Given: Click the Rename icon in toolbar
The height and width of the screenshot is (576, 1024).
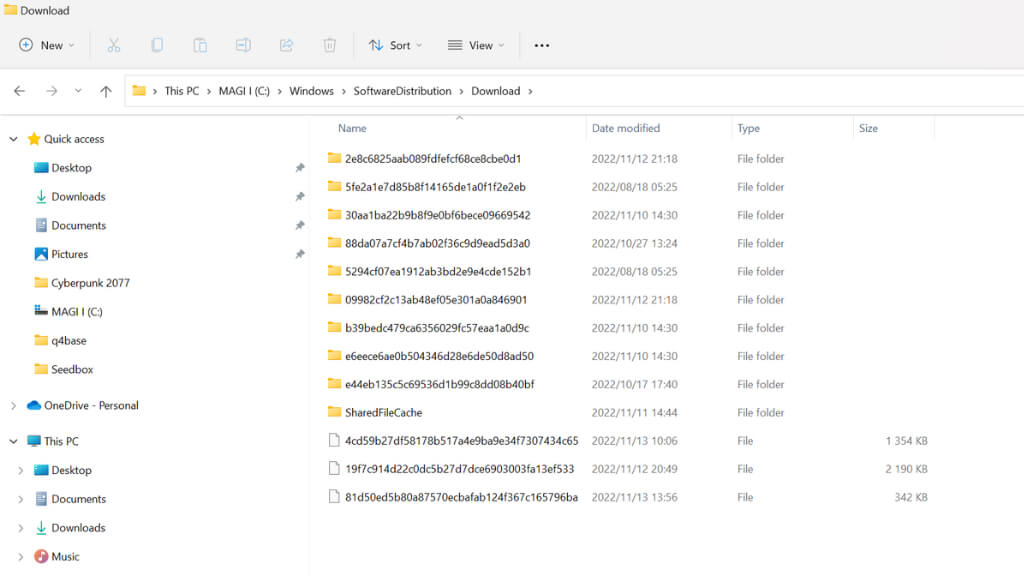Looking at the screenshot, I should [x=243, y=45].
